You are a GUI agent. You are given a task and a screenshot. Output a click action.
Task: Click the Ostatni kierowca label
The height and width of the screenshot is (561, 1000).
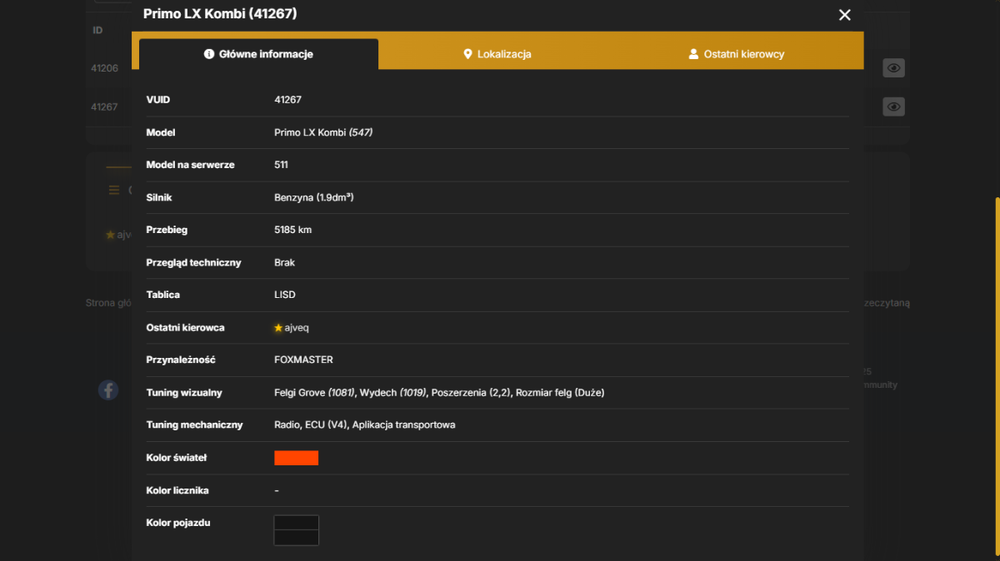(185, 328)
